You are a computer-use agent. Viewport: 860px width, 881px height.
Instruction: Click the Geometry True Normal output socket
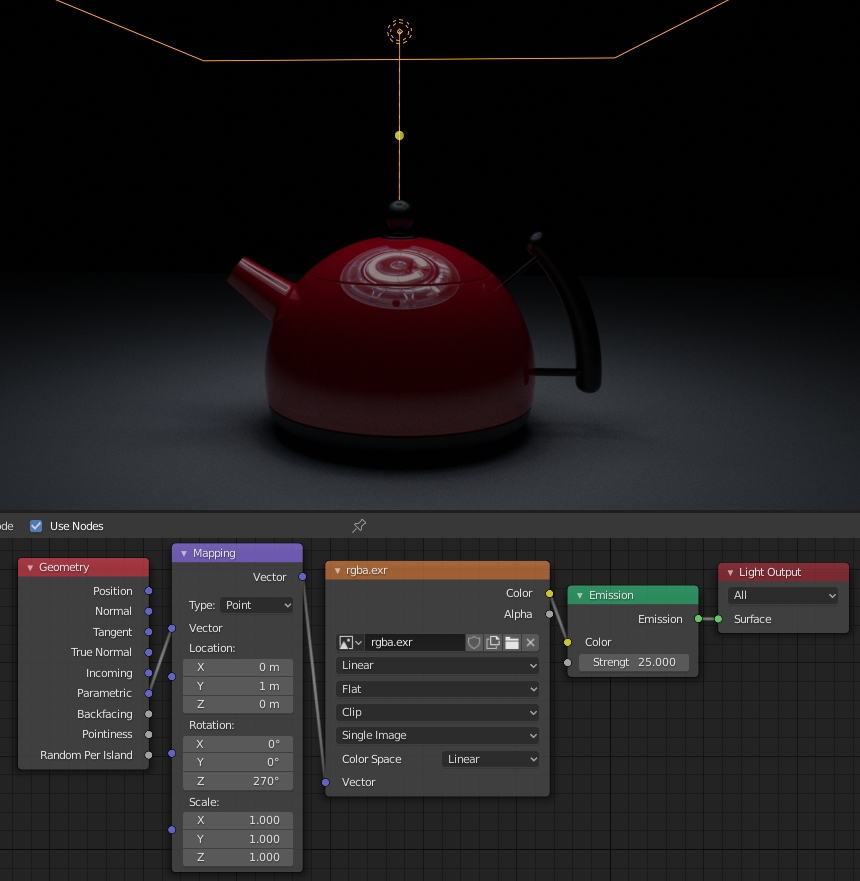pos(149,652)
